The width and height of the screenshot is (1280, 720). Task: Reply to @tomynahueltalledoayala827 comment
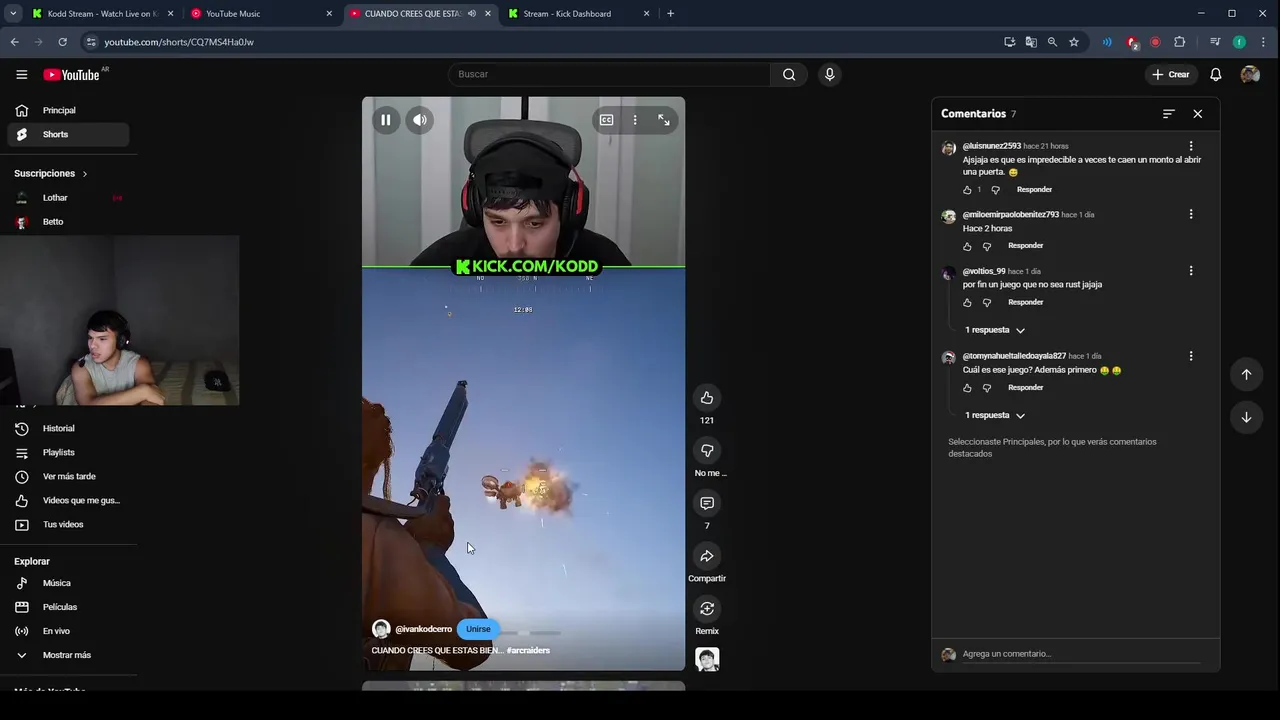[1026, 388]
